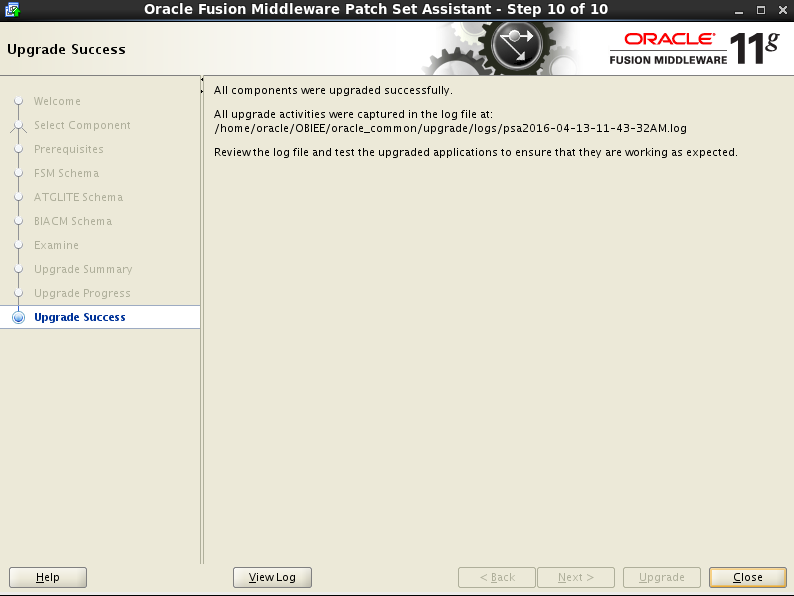Select the Examine step
Screen dimensions: 794x596
tap(56, 245)
